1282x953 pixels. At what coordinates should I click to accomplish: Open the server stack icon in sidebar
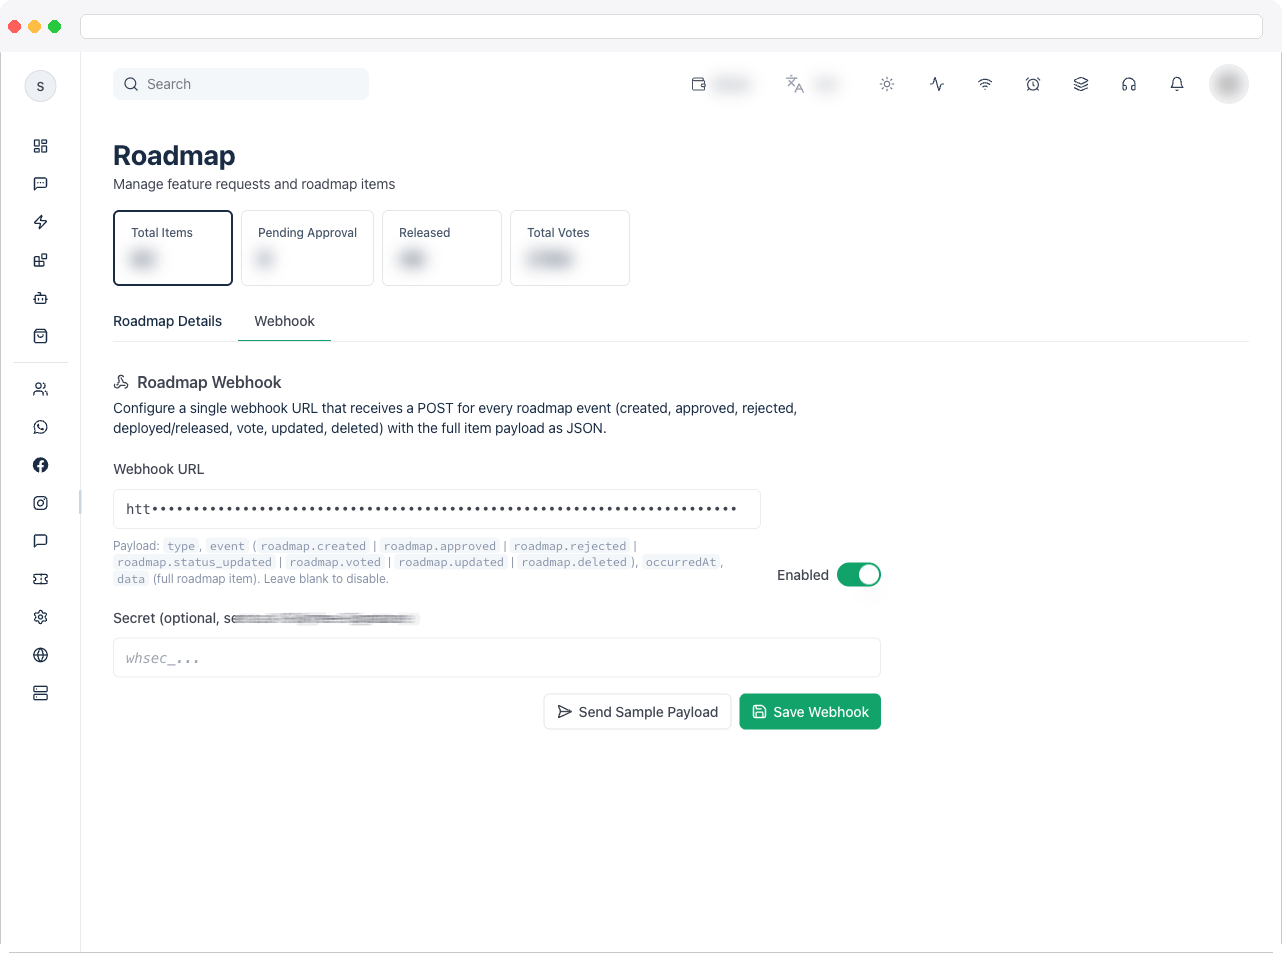[40, 693]
